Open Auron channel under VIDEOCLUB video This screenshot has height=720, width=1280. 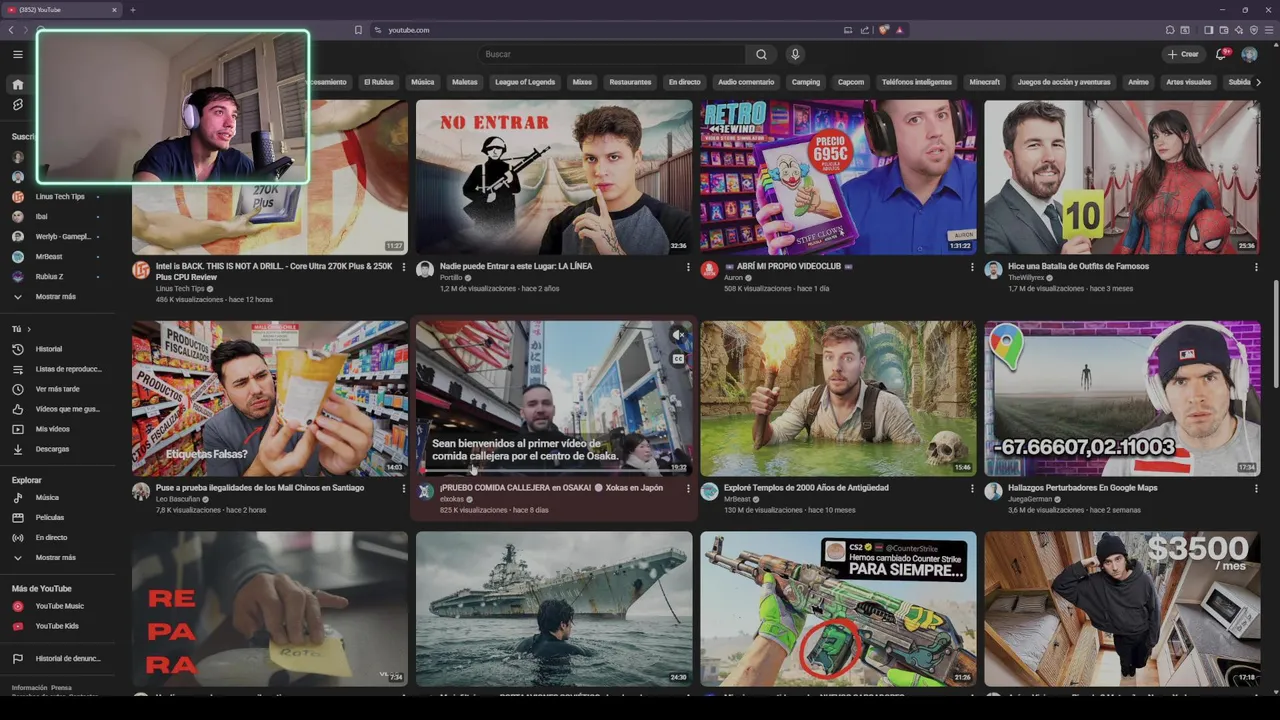point(733,278)
